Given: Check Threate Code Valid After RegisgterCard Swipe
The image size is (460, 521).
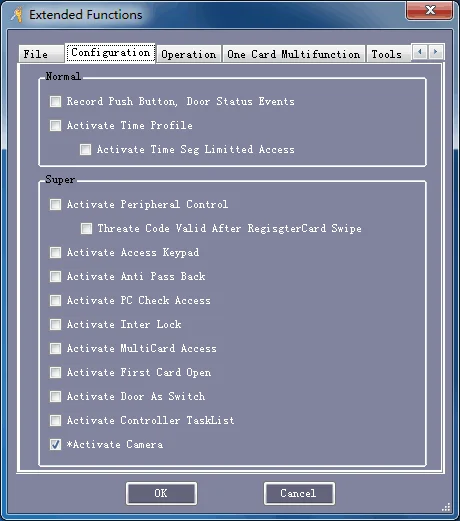Looking at the screenshot, I should click(x=86, y=229).
